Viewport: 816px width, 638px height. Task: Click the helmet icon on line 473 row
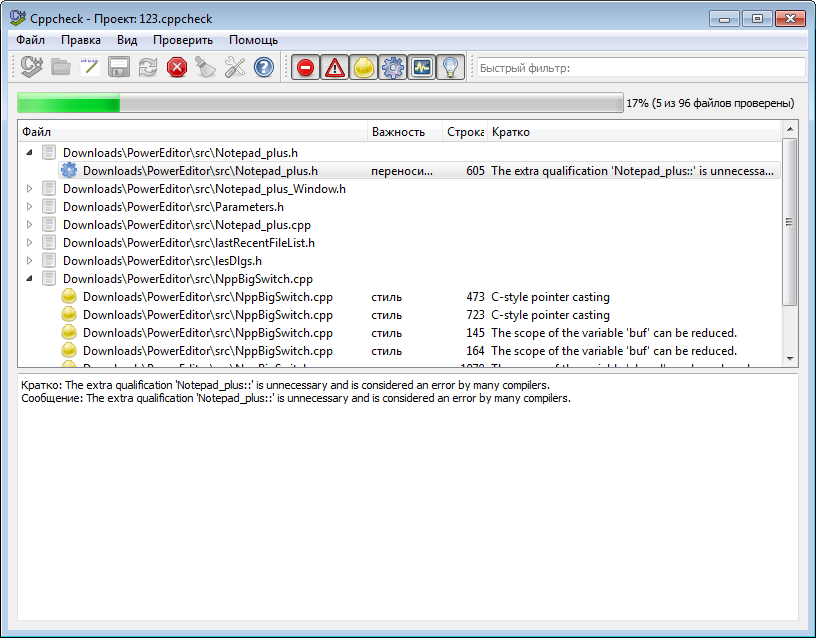[x=69, y=297]
